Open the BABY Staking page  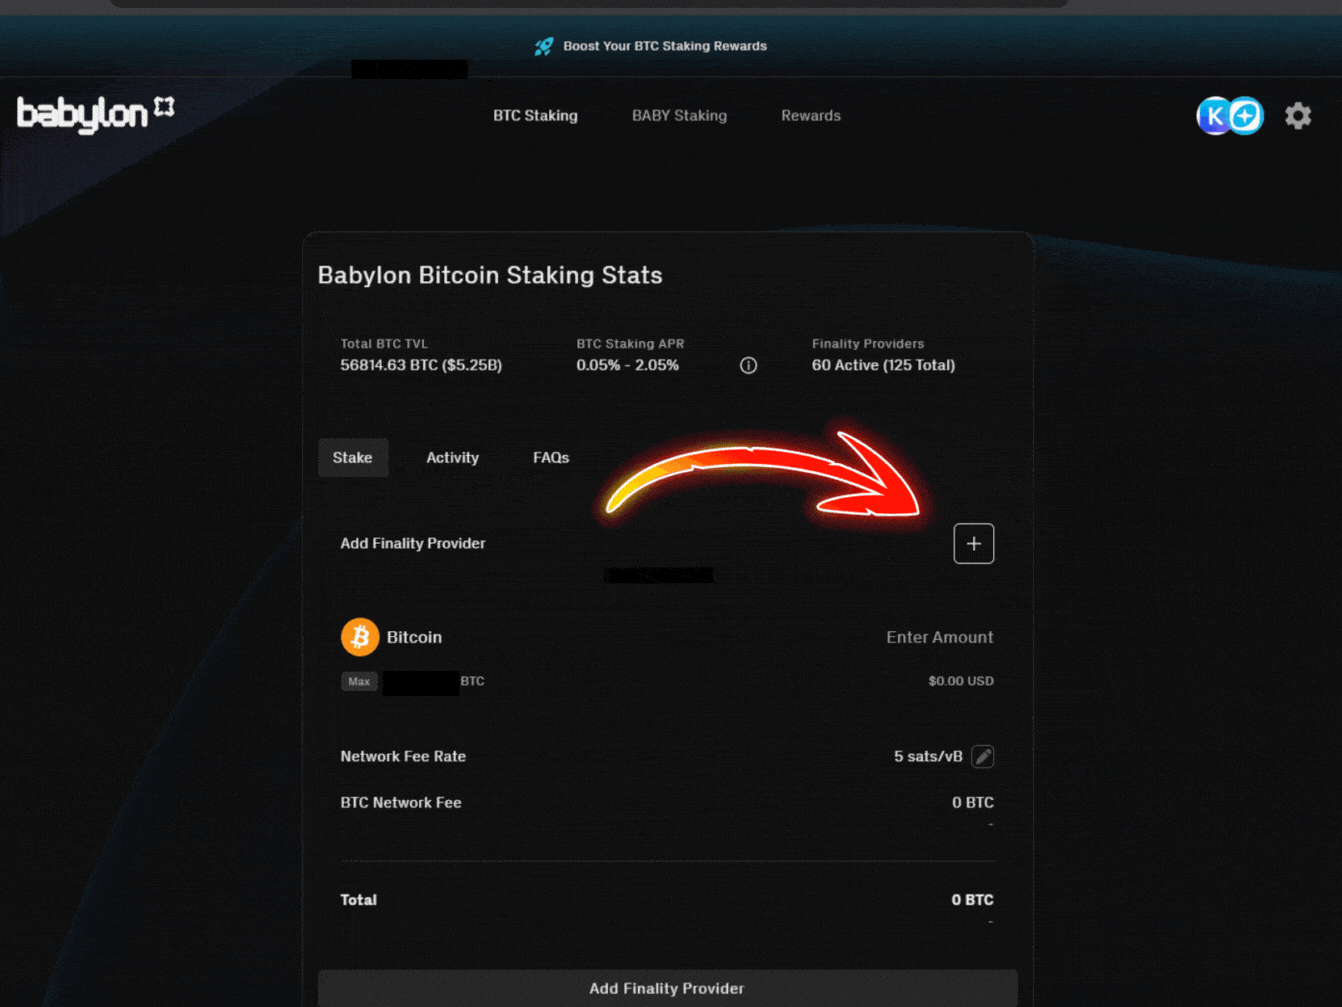[x=679, y=116]
